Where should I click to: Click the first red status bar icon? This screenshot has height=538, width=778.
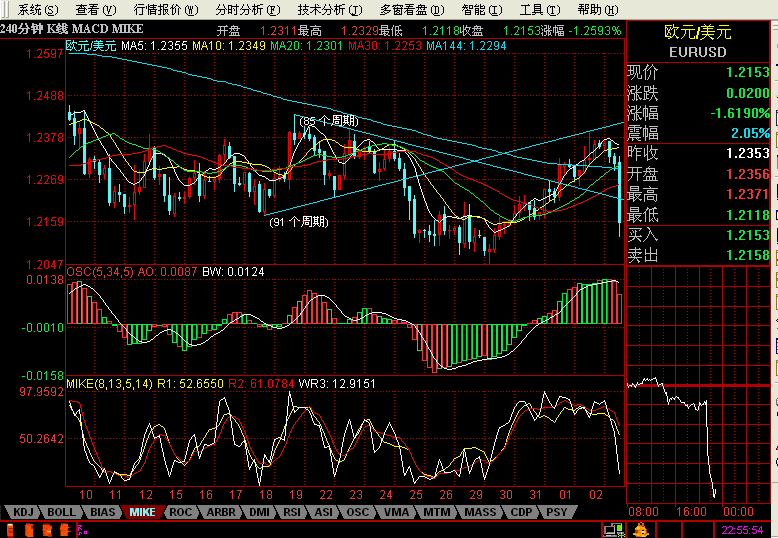(x=10, y=530)
